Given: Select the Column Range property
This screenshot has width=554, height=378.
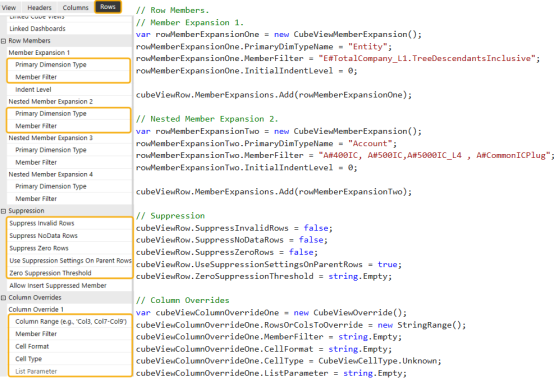Looking at the screenshot, I should pos(70,322).
